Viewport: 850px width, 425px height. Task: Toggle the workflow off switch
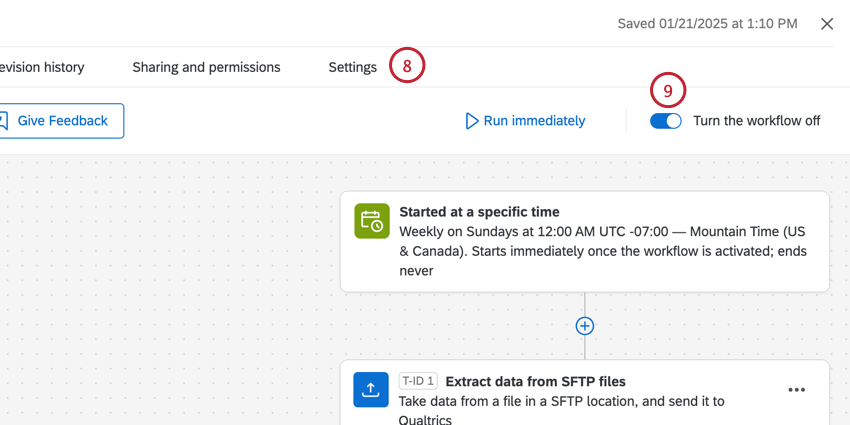point(666,121)
